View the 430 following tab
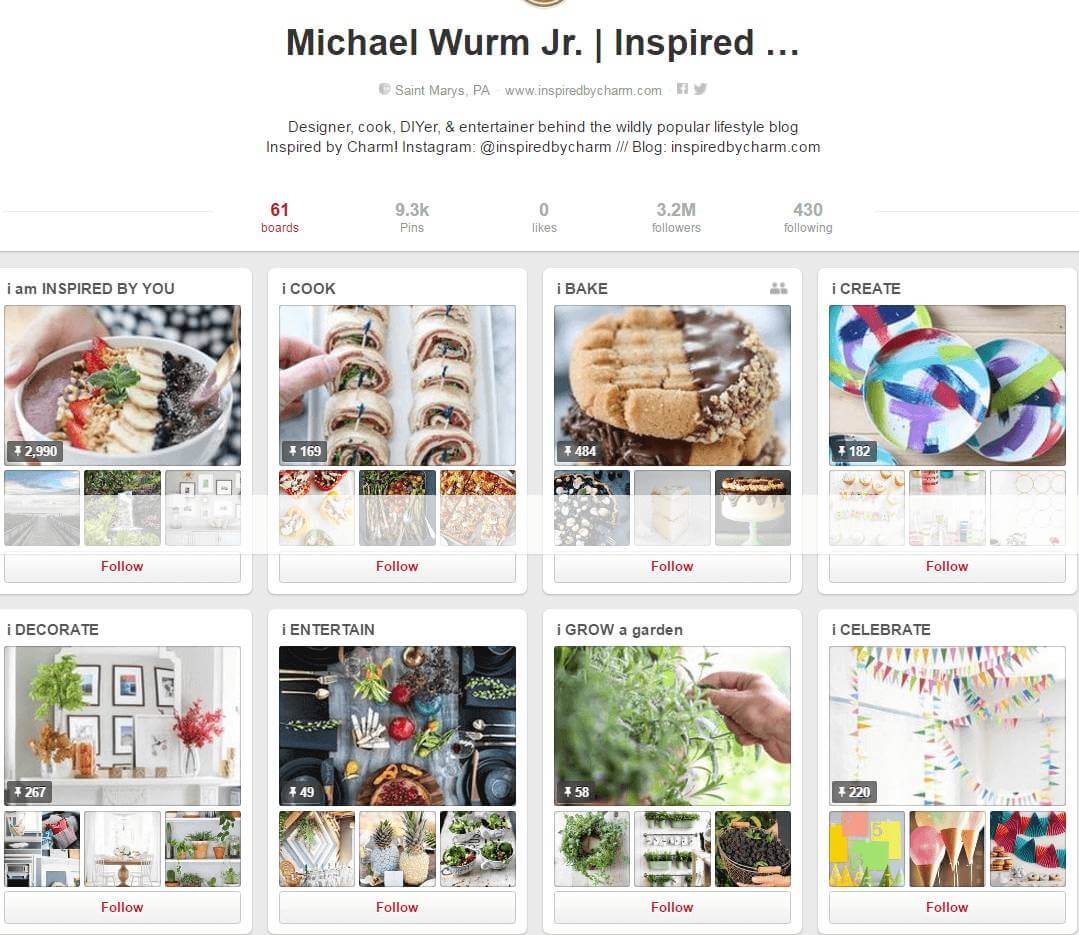Screen dimensions: 1079x935 808,217
